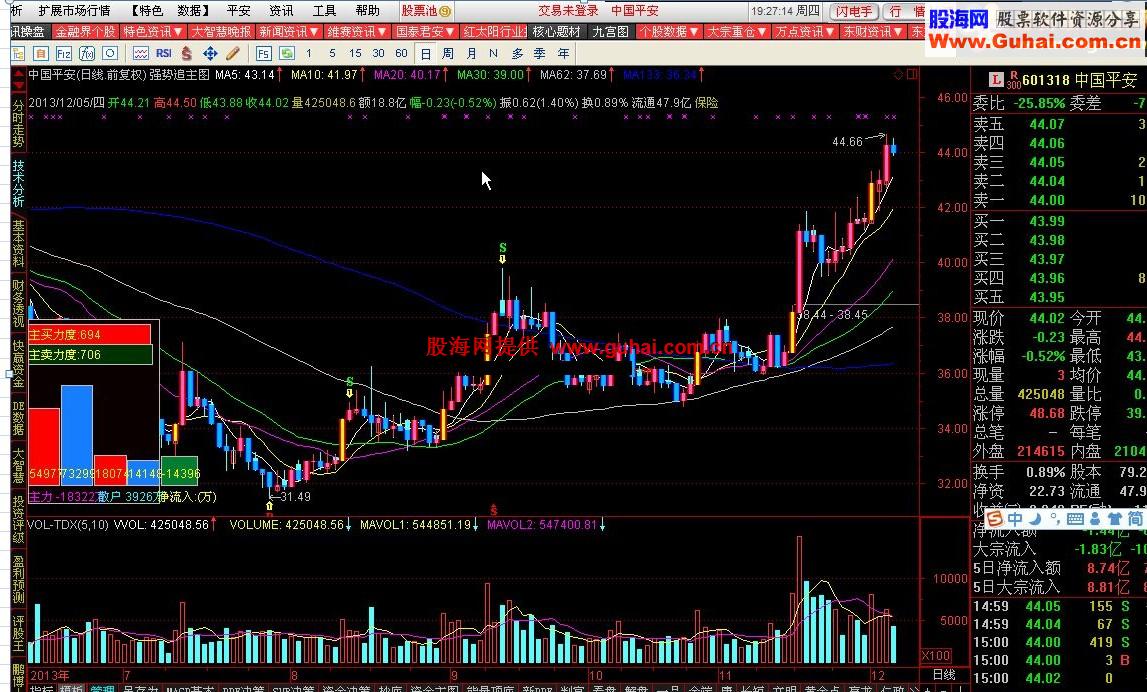Image resolution: width=1147 pixels, height=692 pixels.
Task: Click the green refresh icon
Action: (x=287, y=53)
